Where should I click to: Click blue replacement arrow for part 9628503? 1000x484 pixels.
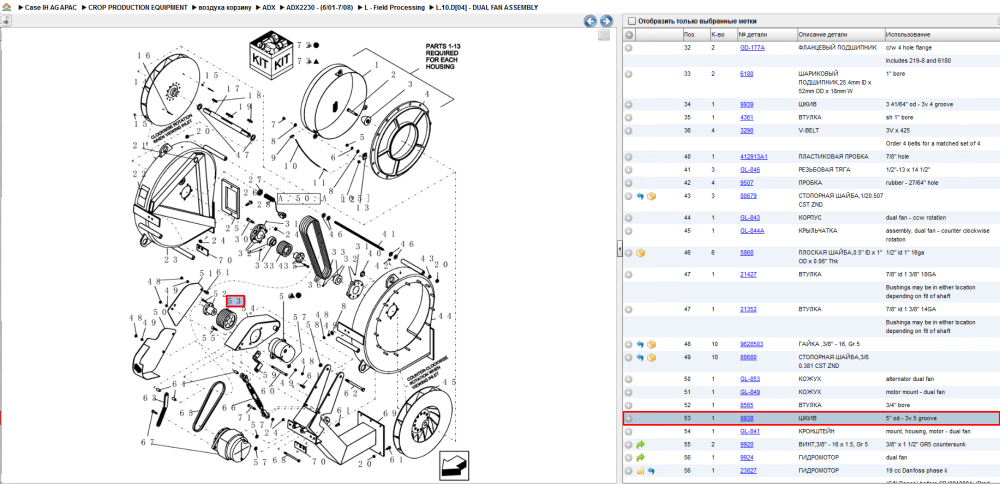[x=640, y=344]
